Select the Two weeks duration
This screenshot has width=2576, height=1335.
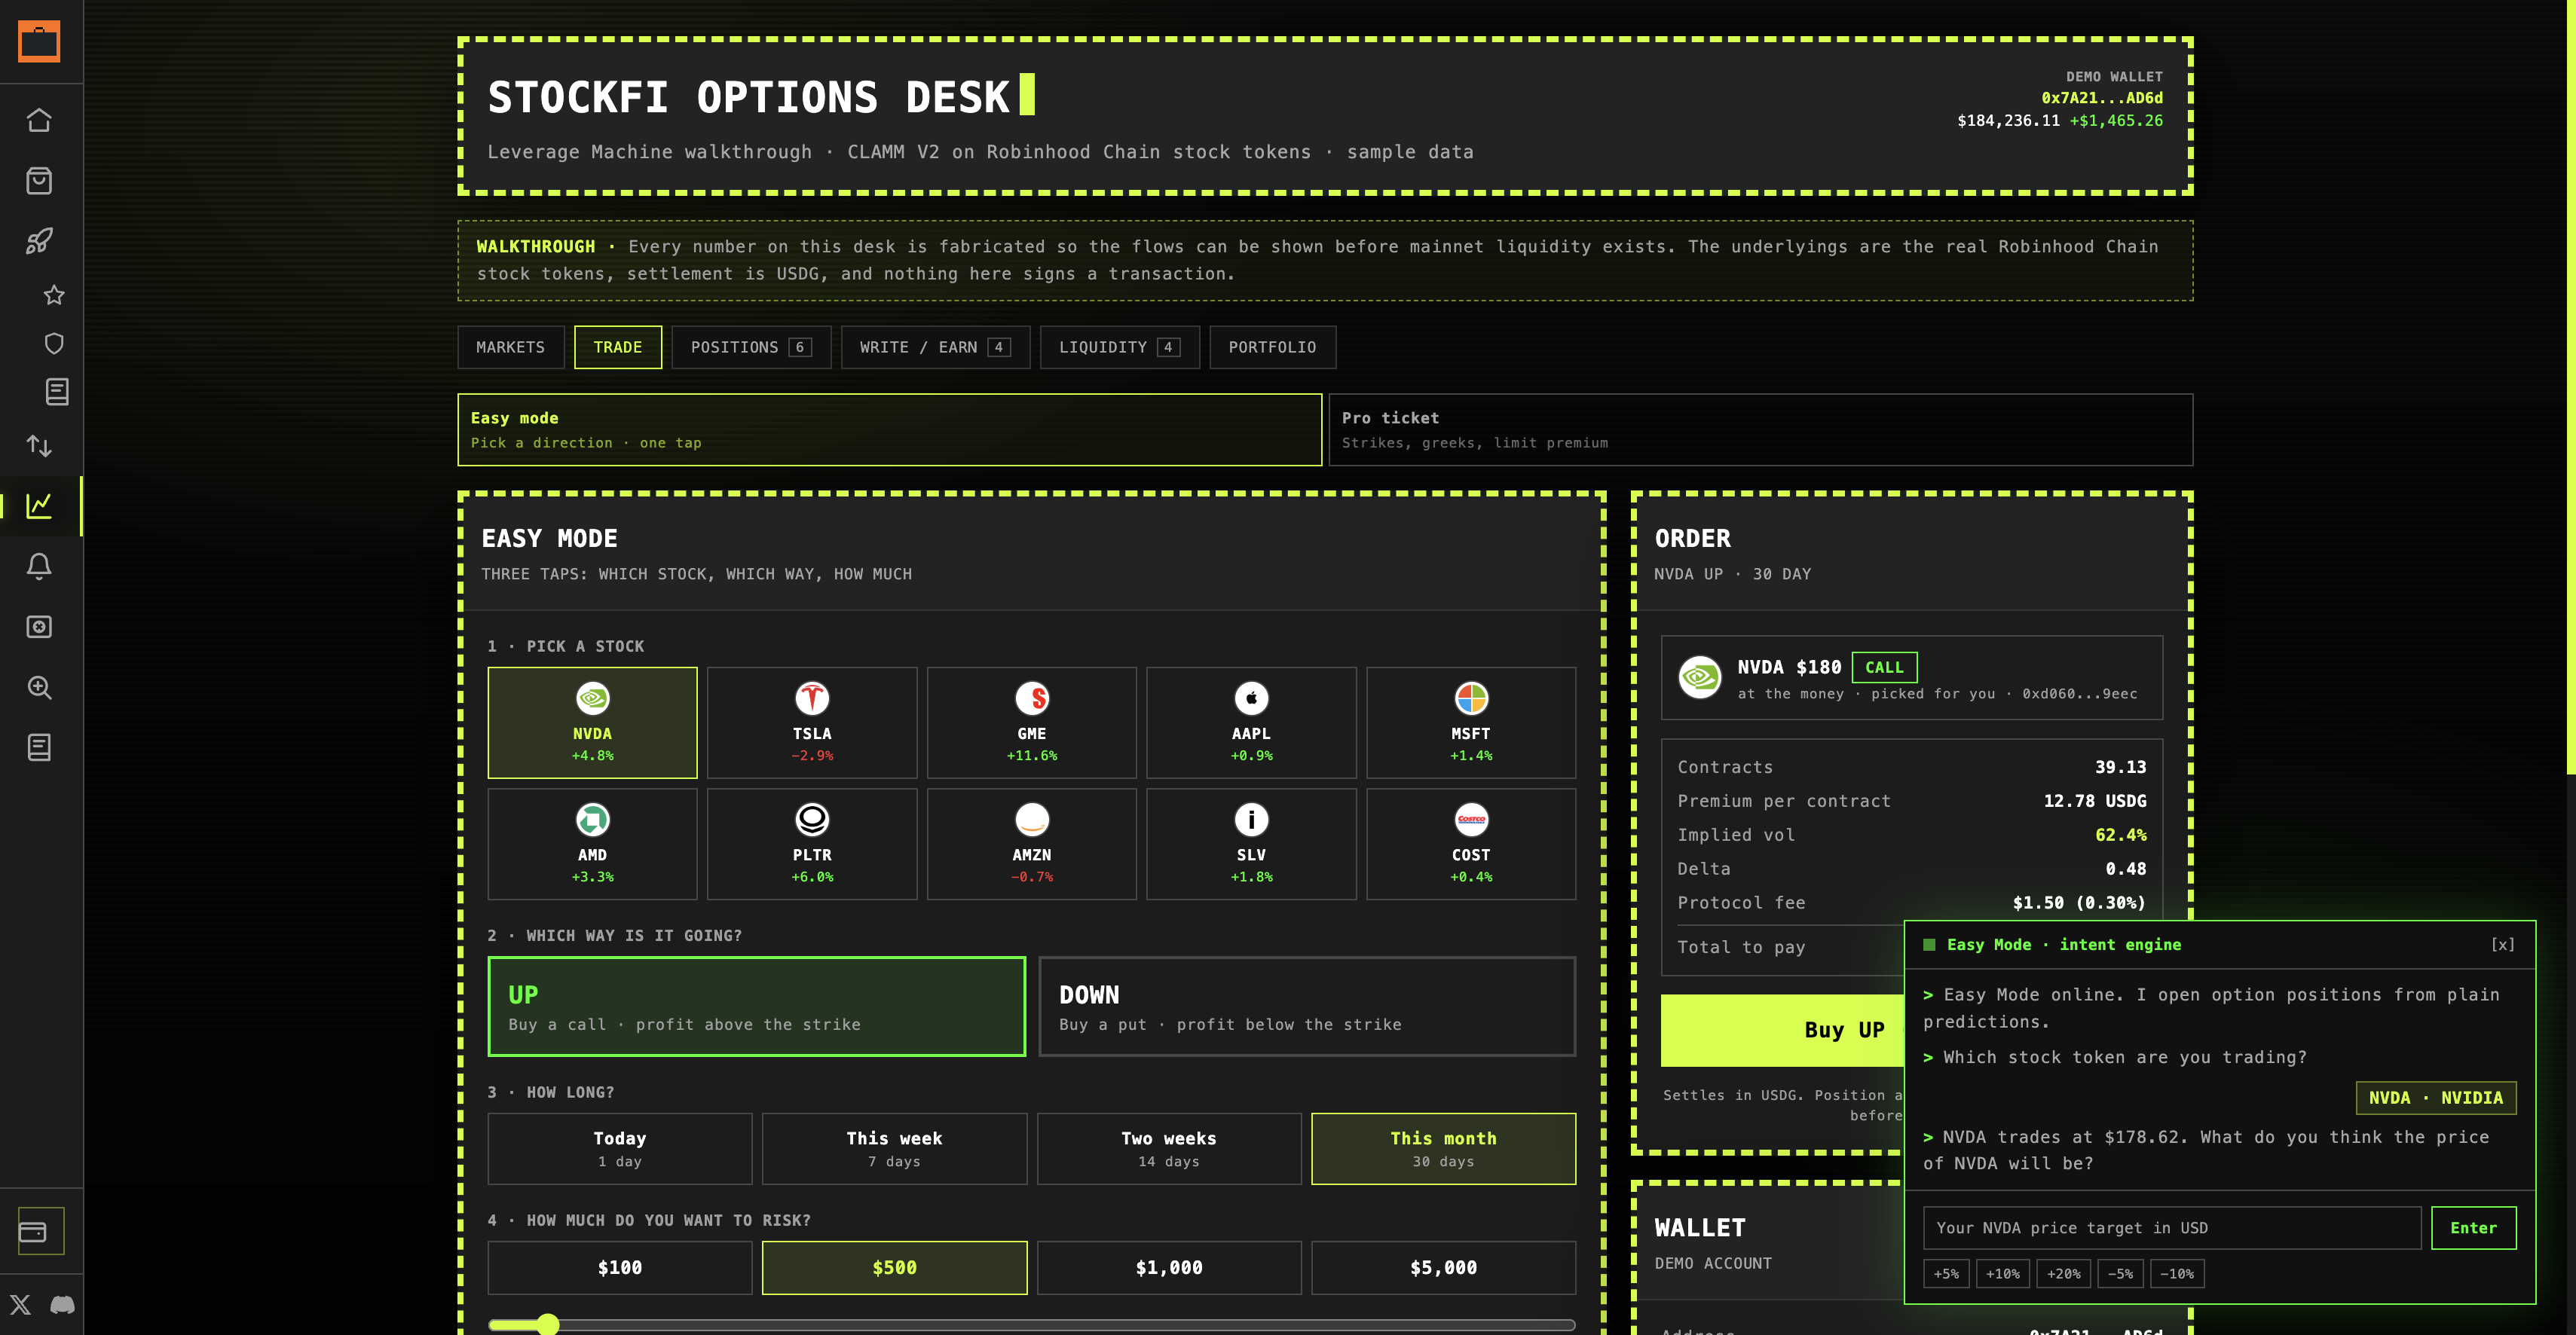click(1169, 1149)
